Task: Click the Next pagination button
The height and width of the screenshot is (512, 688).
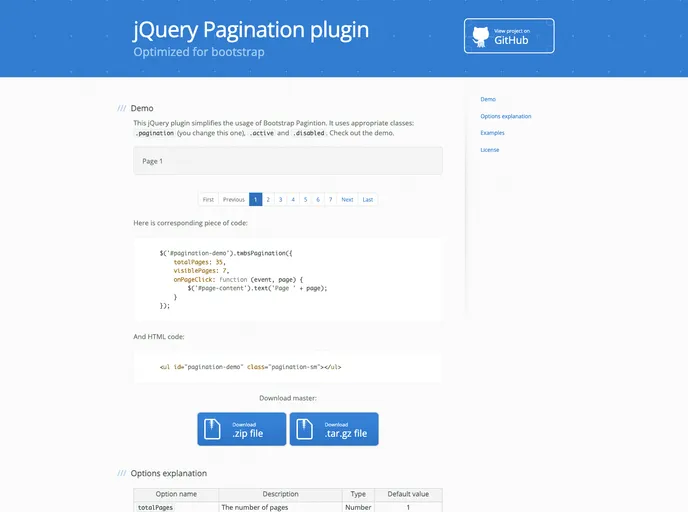Action: [x=347, y=200]
